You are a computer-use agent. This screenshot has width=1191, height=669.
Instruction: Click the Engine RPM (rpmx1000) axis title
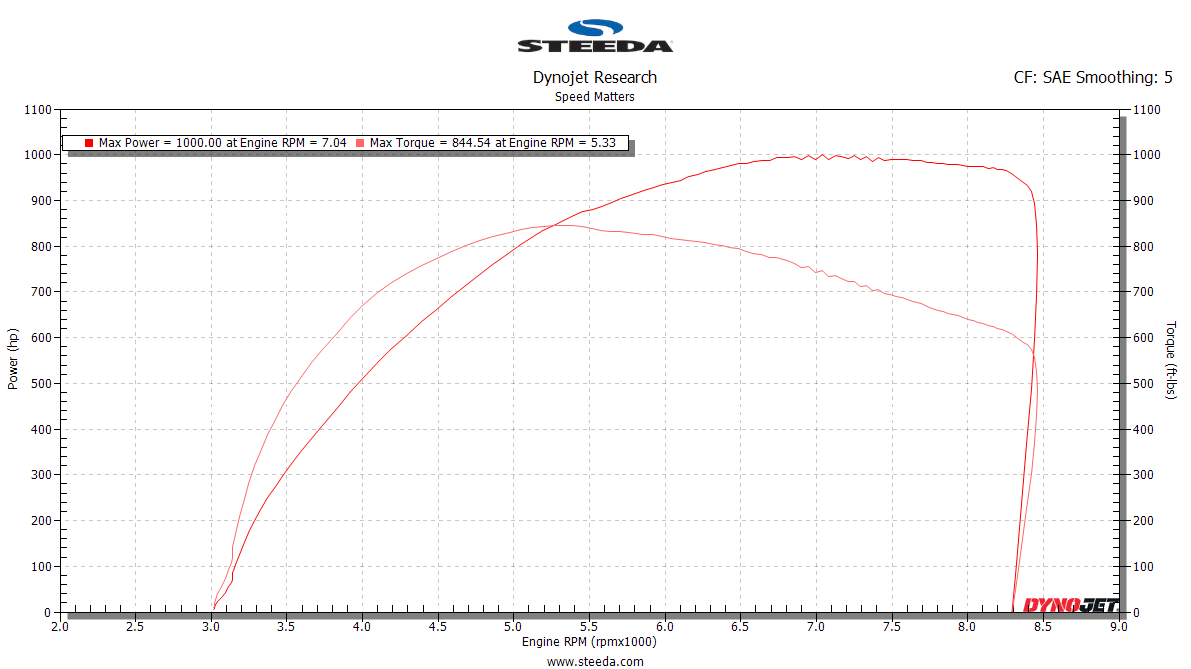tap(589, 642)
